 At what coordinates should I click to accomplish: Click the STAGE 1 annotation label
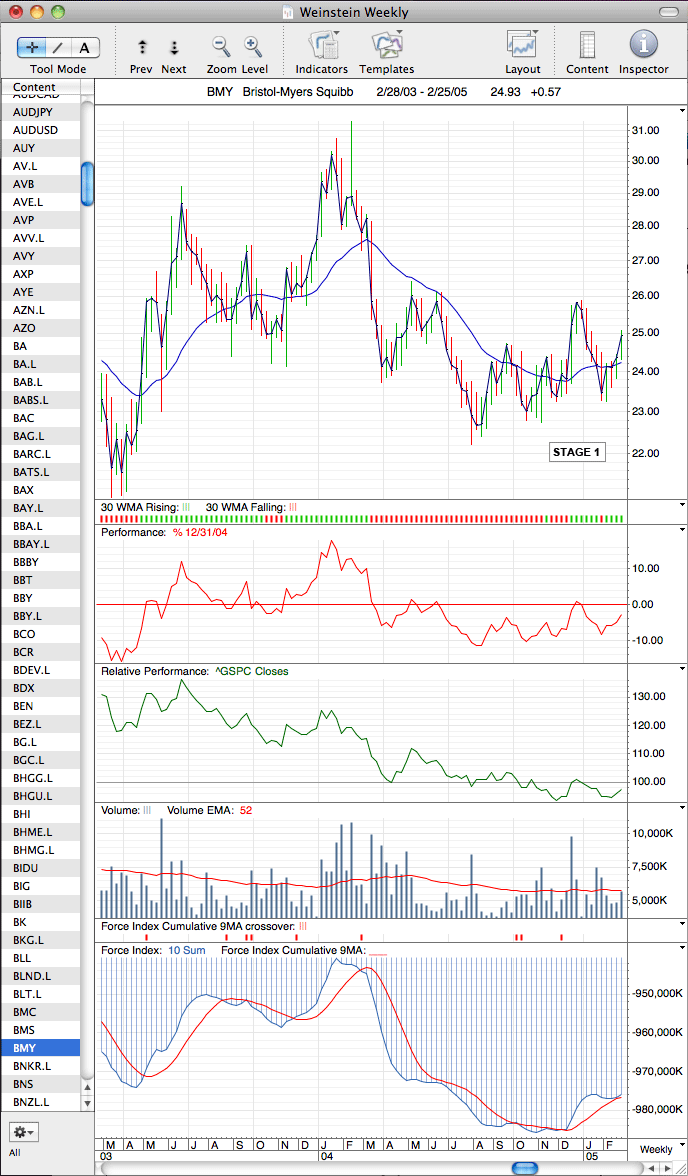click(x=576, y=452)
